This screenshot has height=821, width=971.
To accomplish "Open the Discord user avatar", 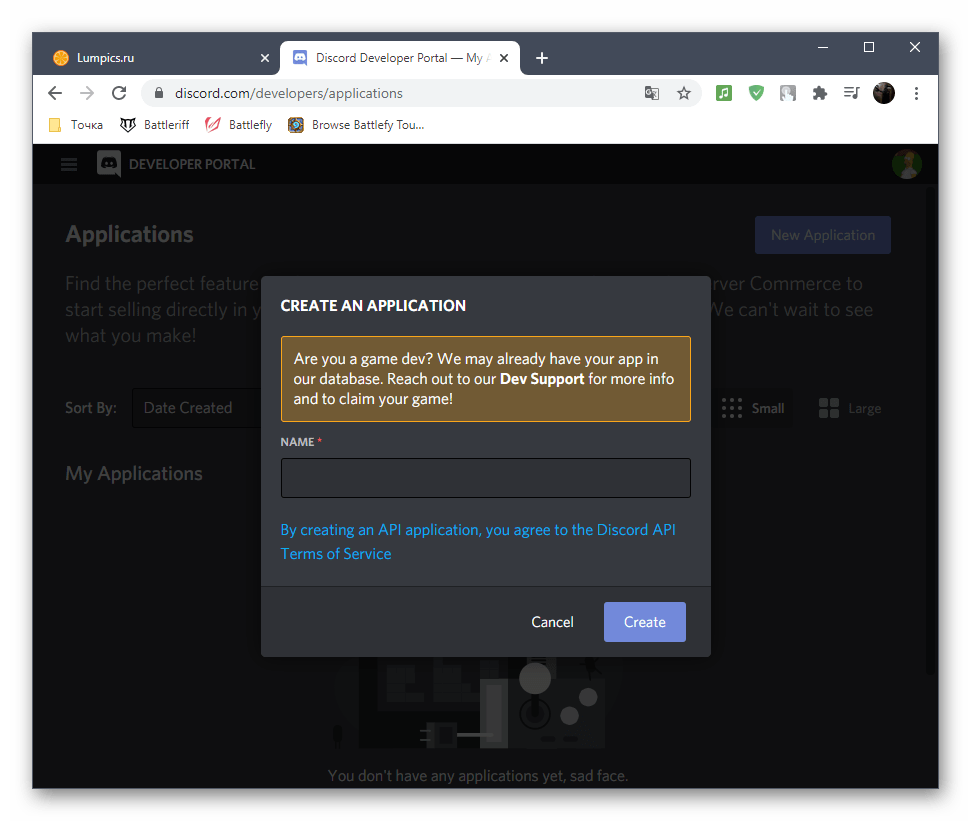I will [907, 164].
